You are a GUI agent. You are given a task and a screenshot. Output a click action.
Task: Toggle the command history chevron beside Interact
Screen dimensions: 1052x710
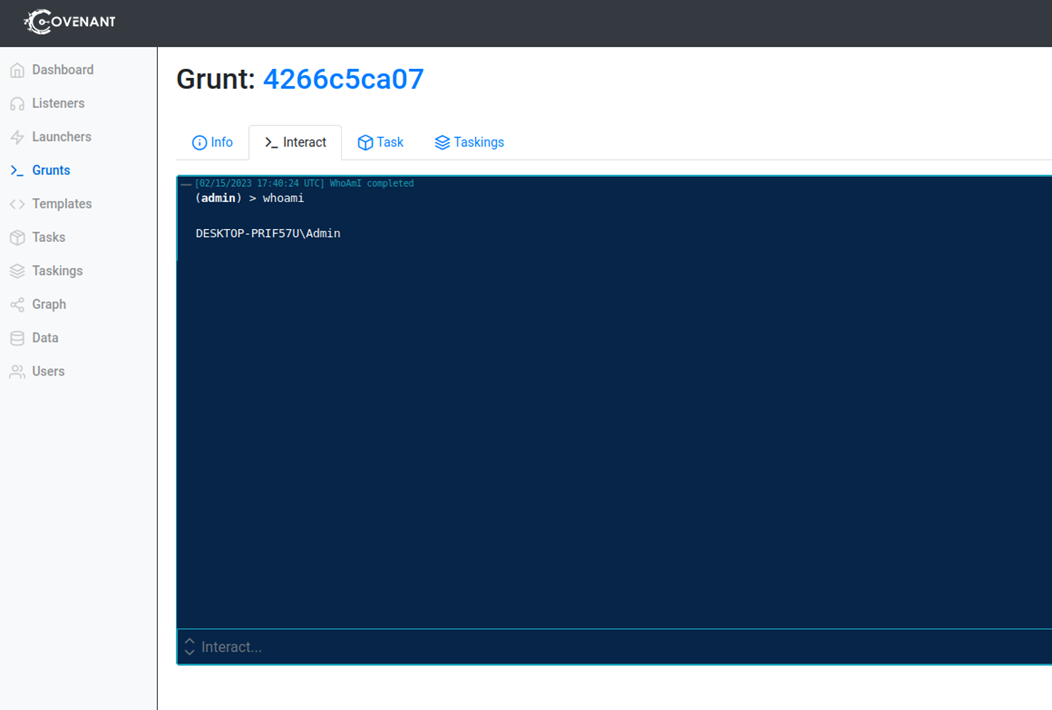189,647
